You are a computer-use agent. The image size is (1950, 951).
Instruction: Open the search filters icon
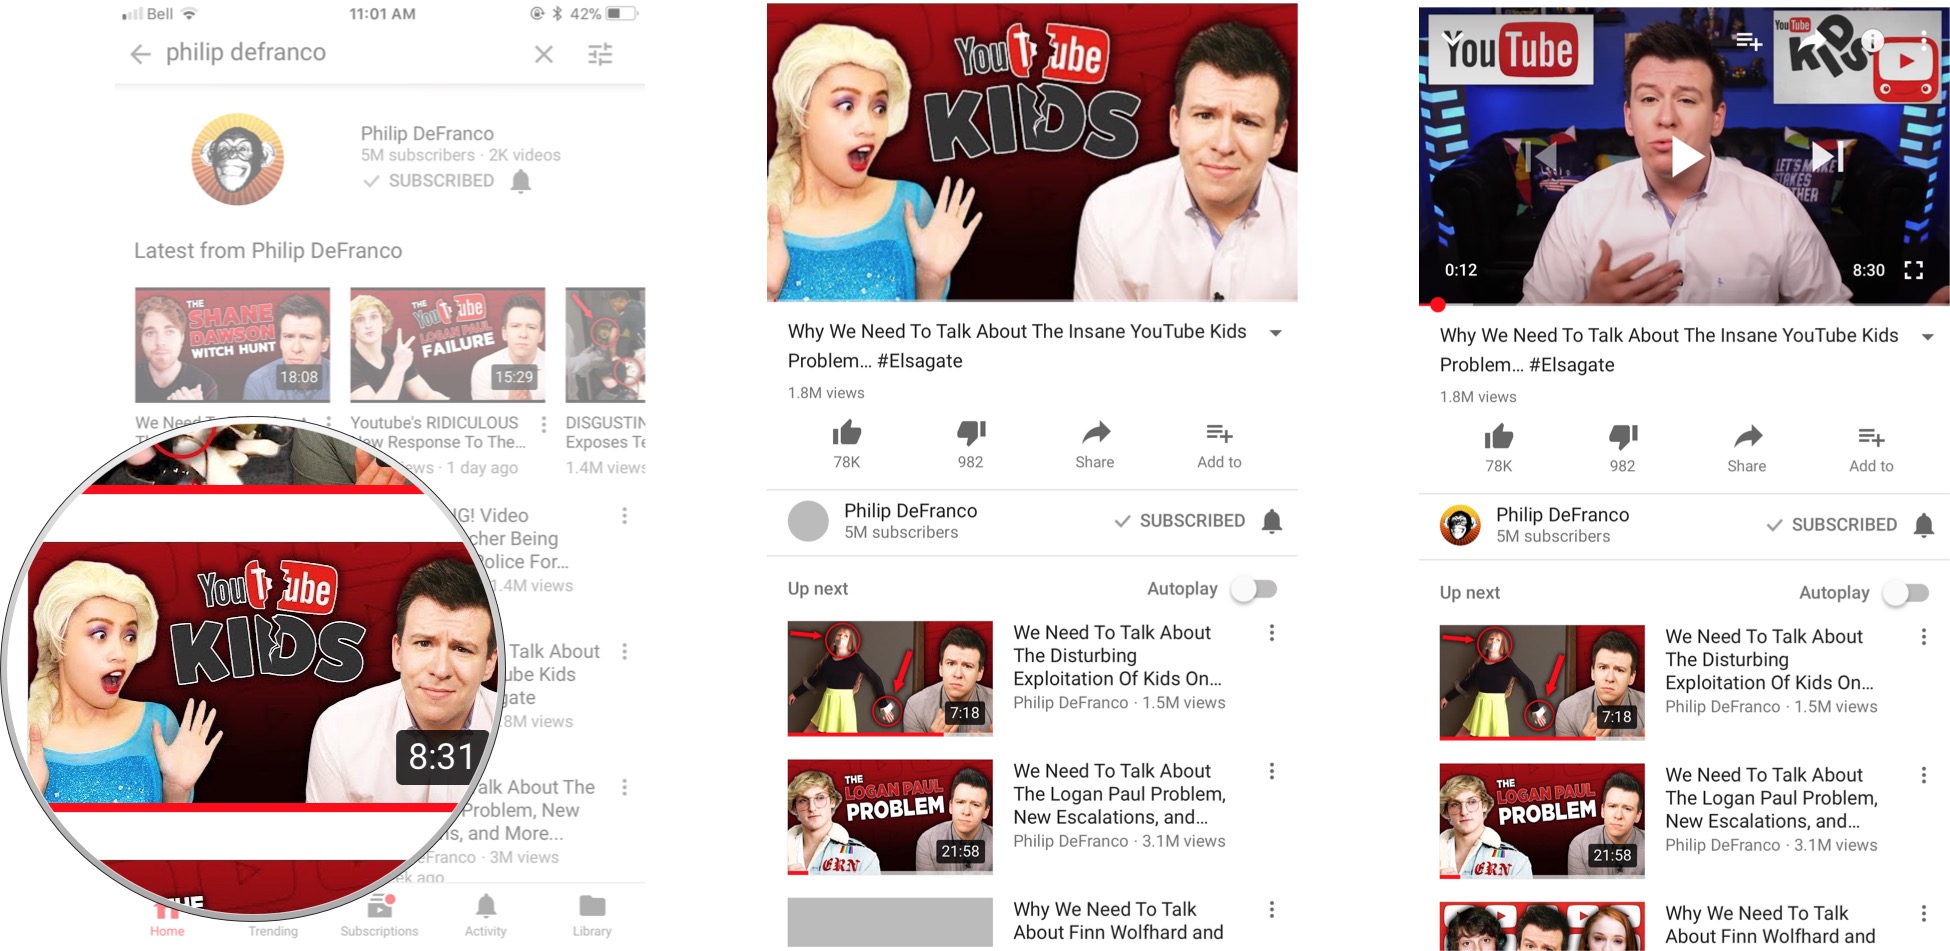600,54
